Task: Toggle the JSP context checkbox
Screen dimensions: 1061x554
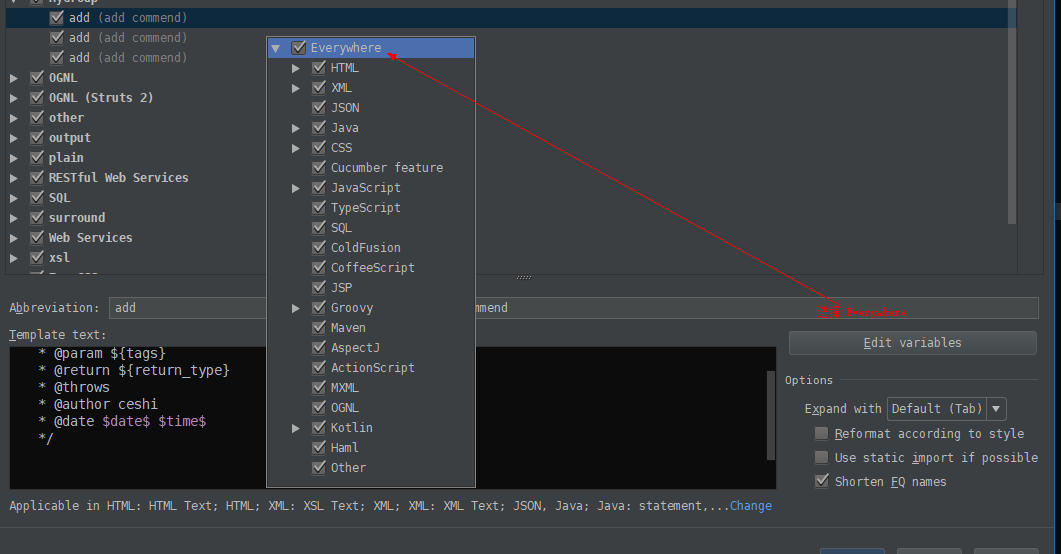Action: [x=319, y=287]
